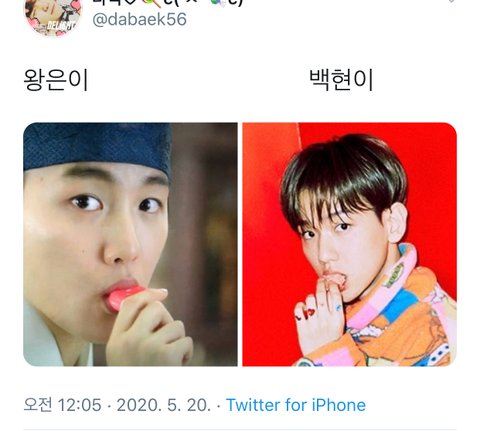Select the tweet text 백현이

tap(341, 80)
